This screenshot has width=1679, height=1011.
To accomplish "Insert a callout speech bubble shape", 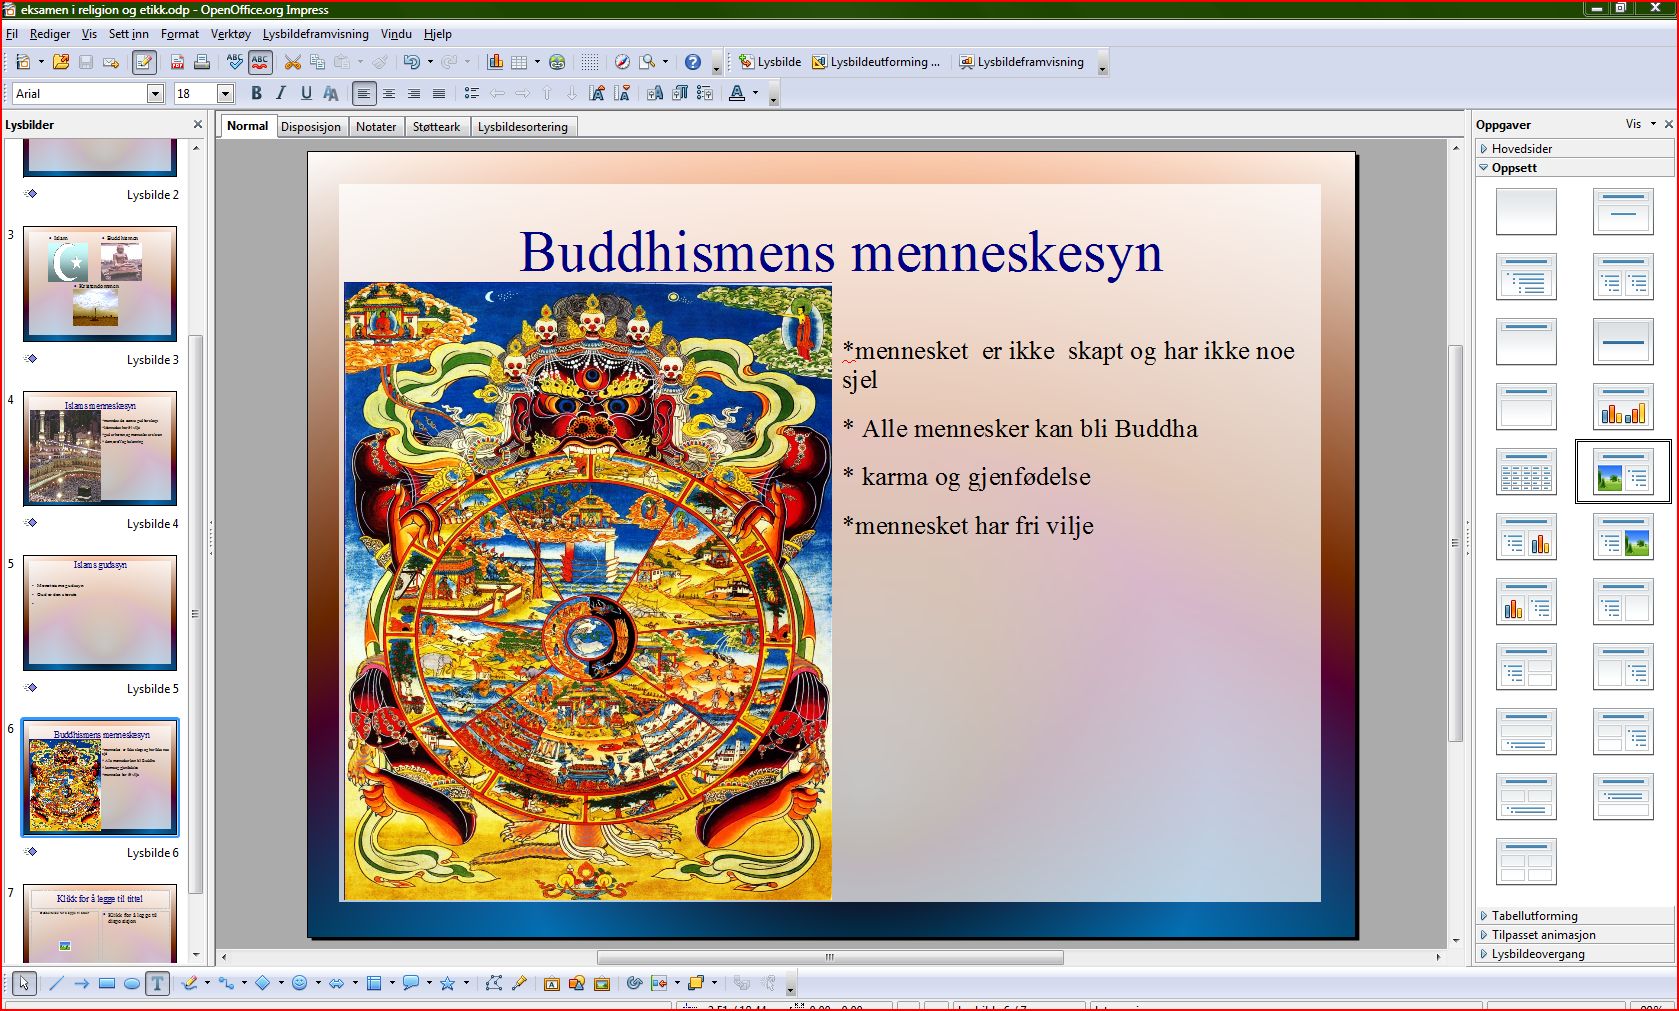I will pyautogui.click(x=410, y=983).
